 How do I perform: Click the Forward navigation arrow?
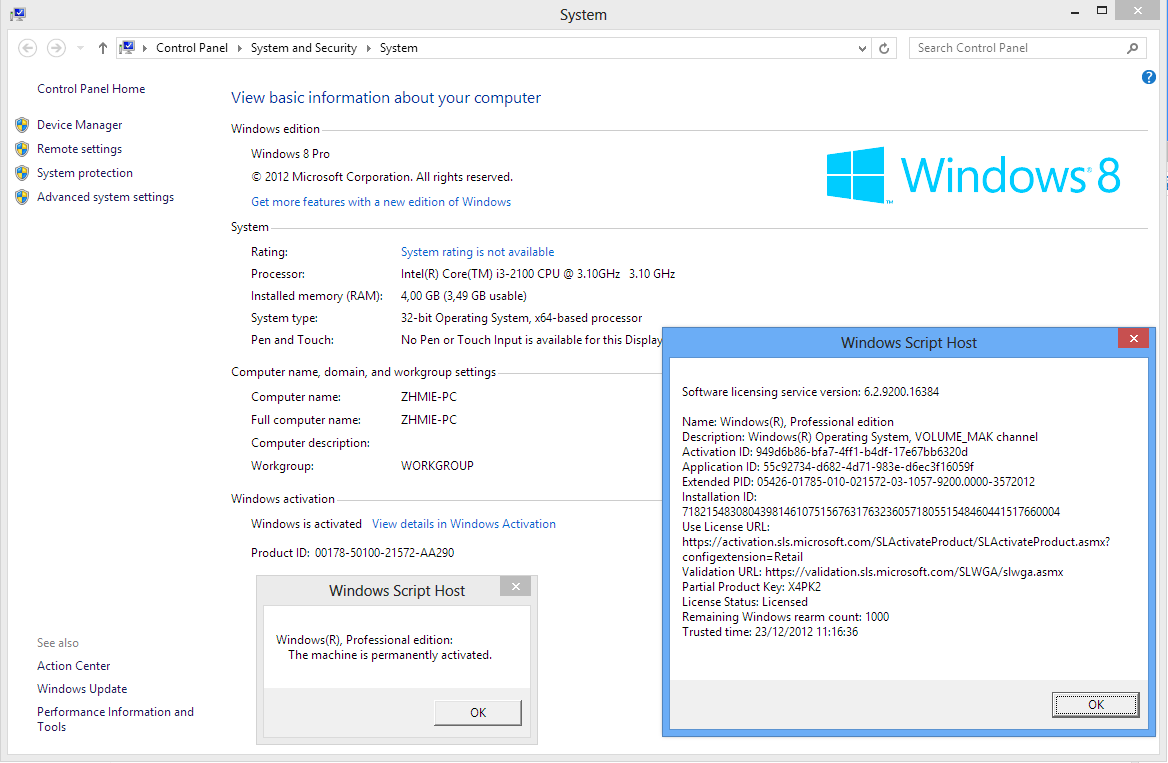coord(56,48)
